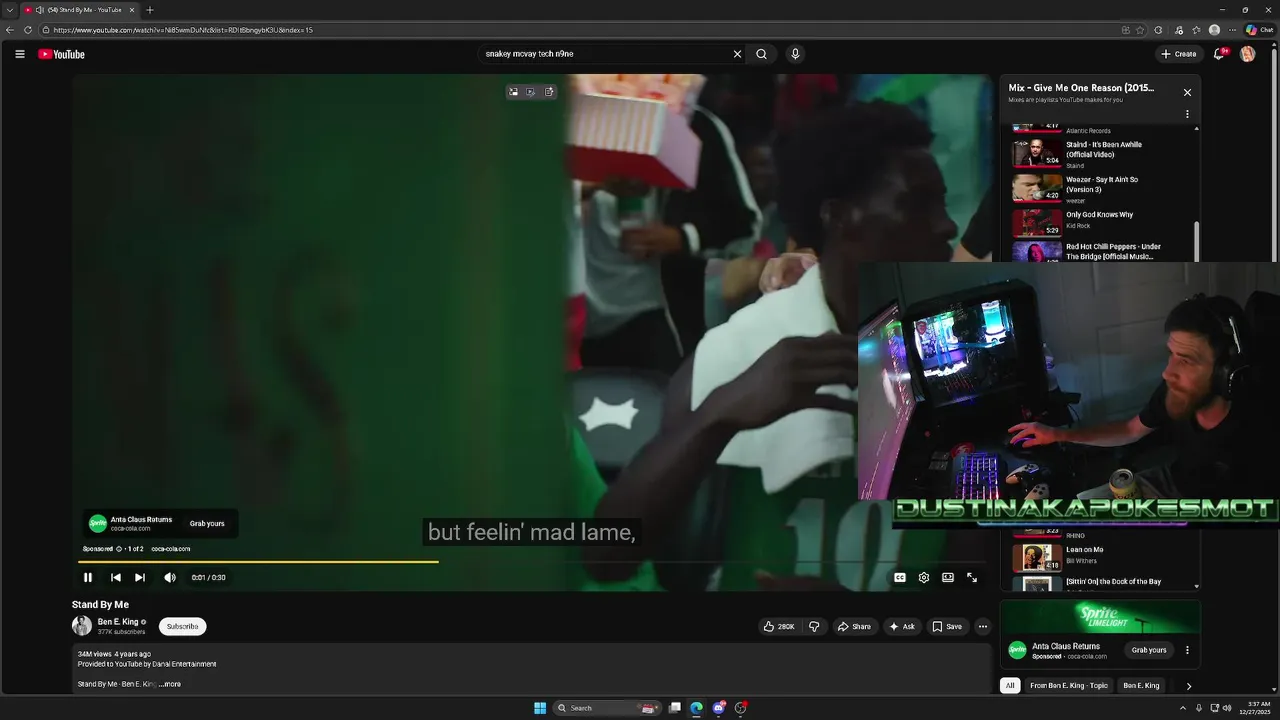Click the YouTube search input field
The width and height of the screenshot is (1280, 720).
(x=605, y=54)
